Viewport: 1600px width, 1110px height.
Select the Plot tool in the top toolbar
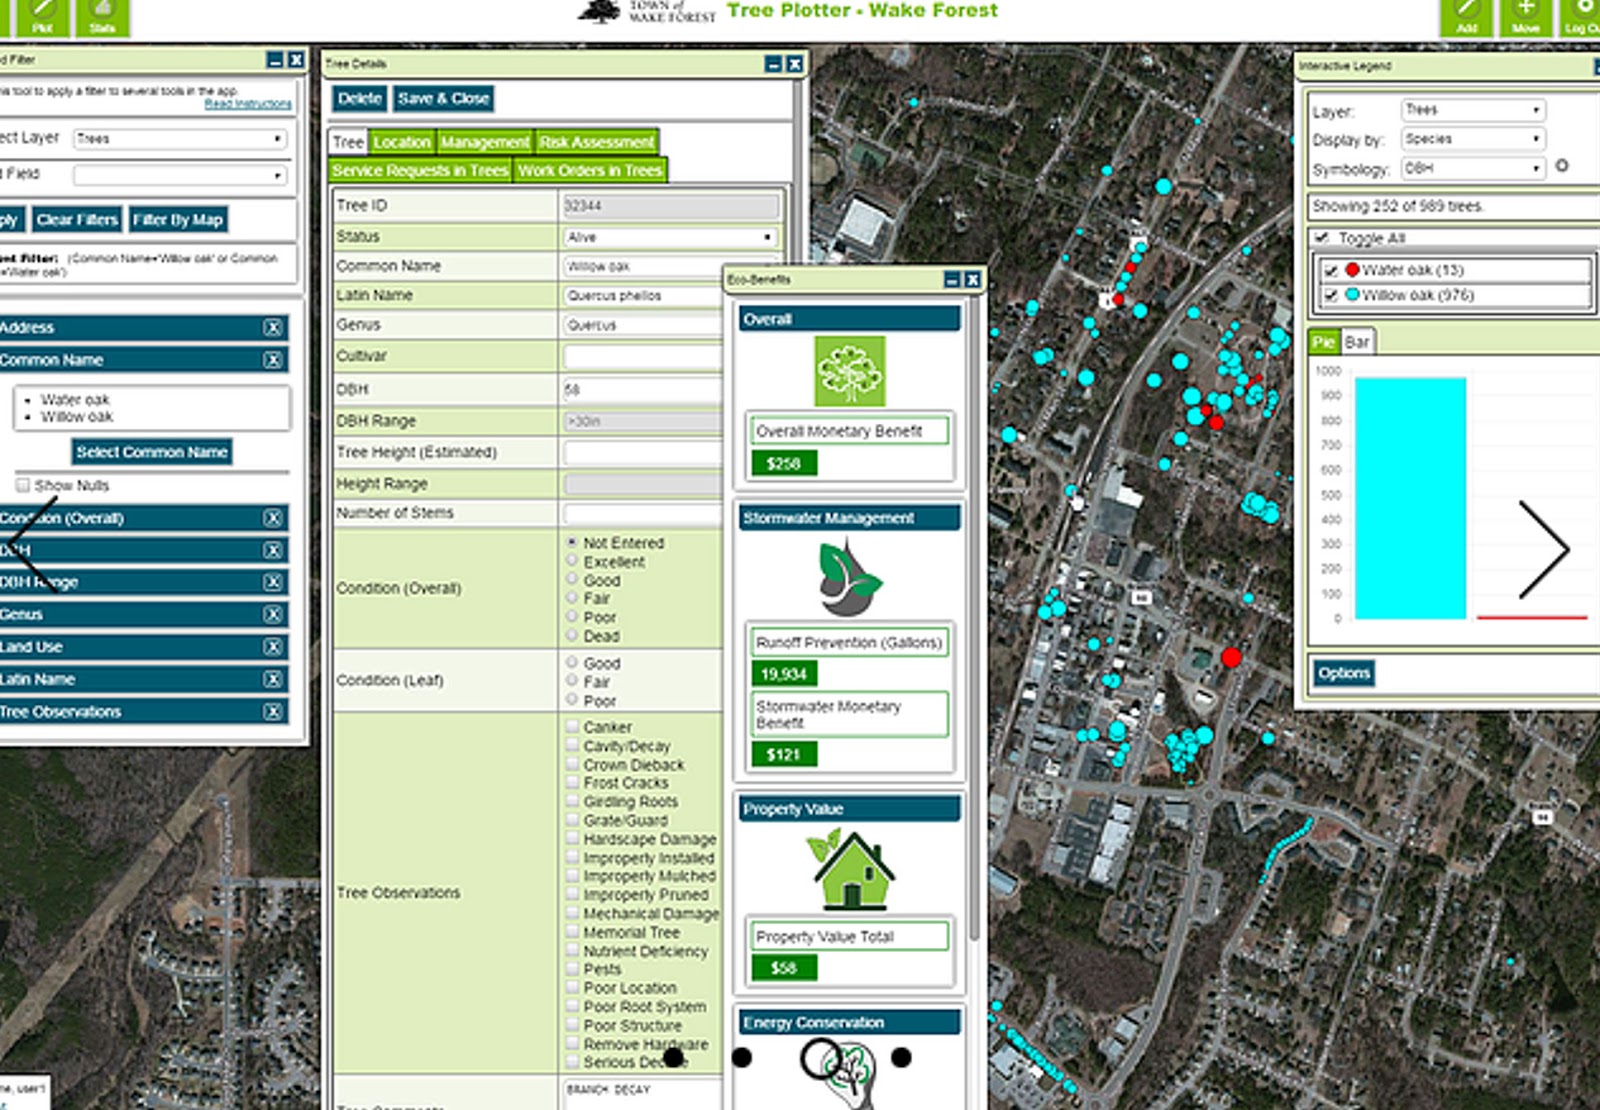42,15
